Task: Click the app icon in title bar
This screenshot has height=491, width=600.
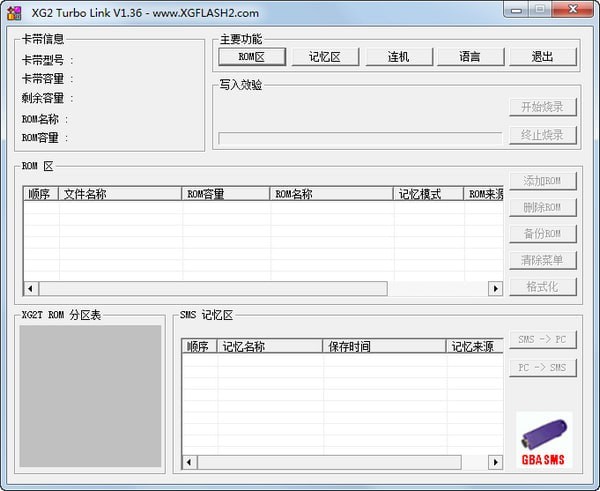Action: (14, 12)
